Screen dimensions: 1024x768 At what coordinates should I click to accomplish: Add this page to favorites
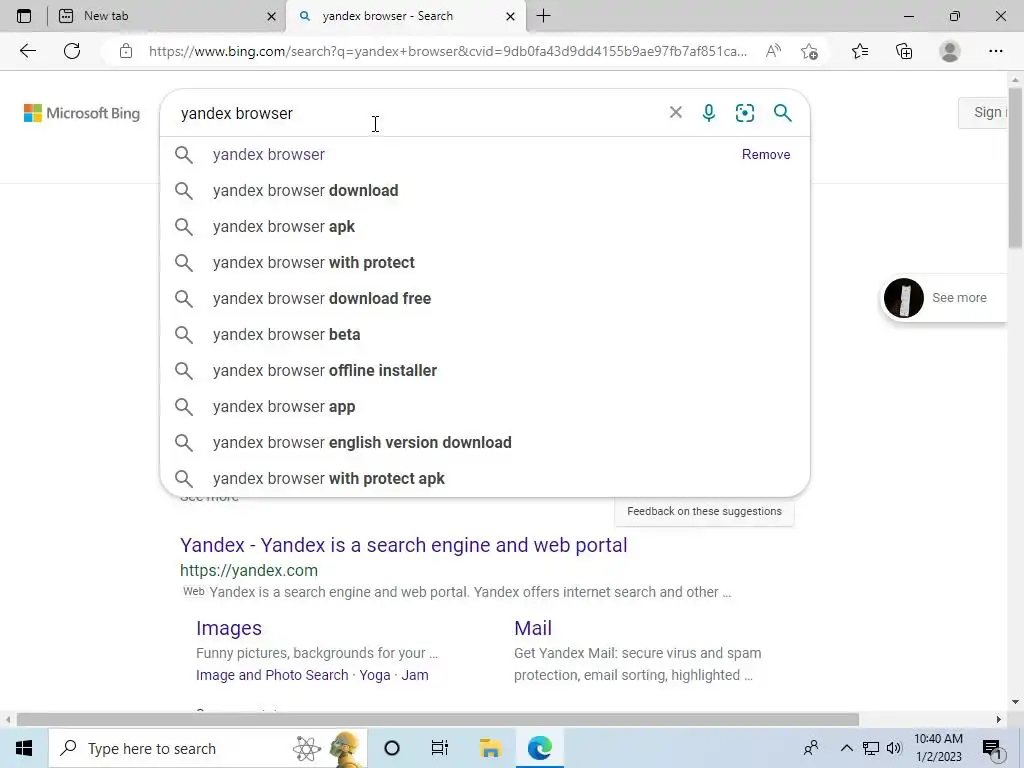(x=809, y=51)
